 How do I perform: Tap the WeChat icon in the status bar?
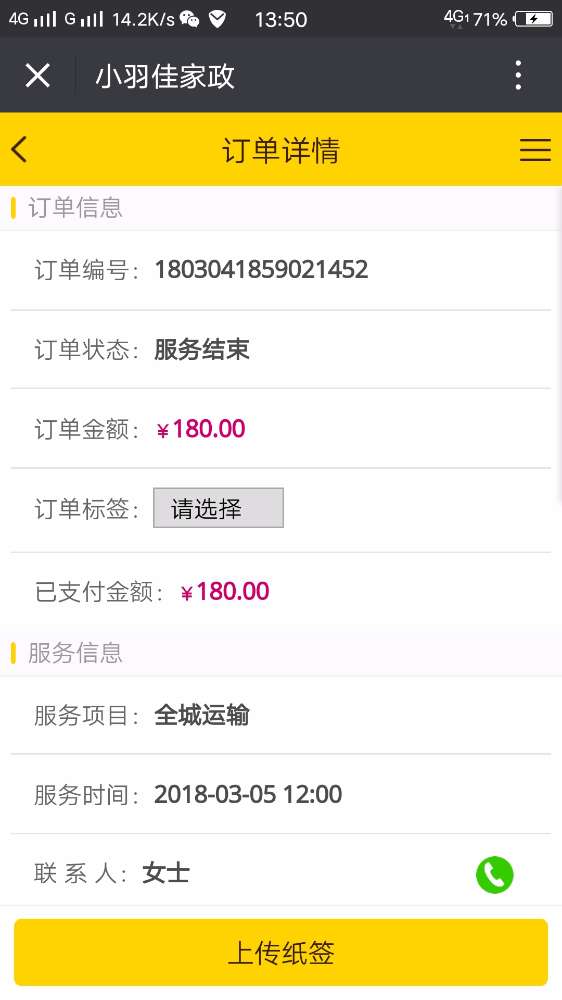(x=189, y=19)
